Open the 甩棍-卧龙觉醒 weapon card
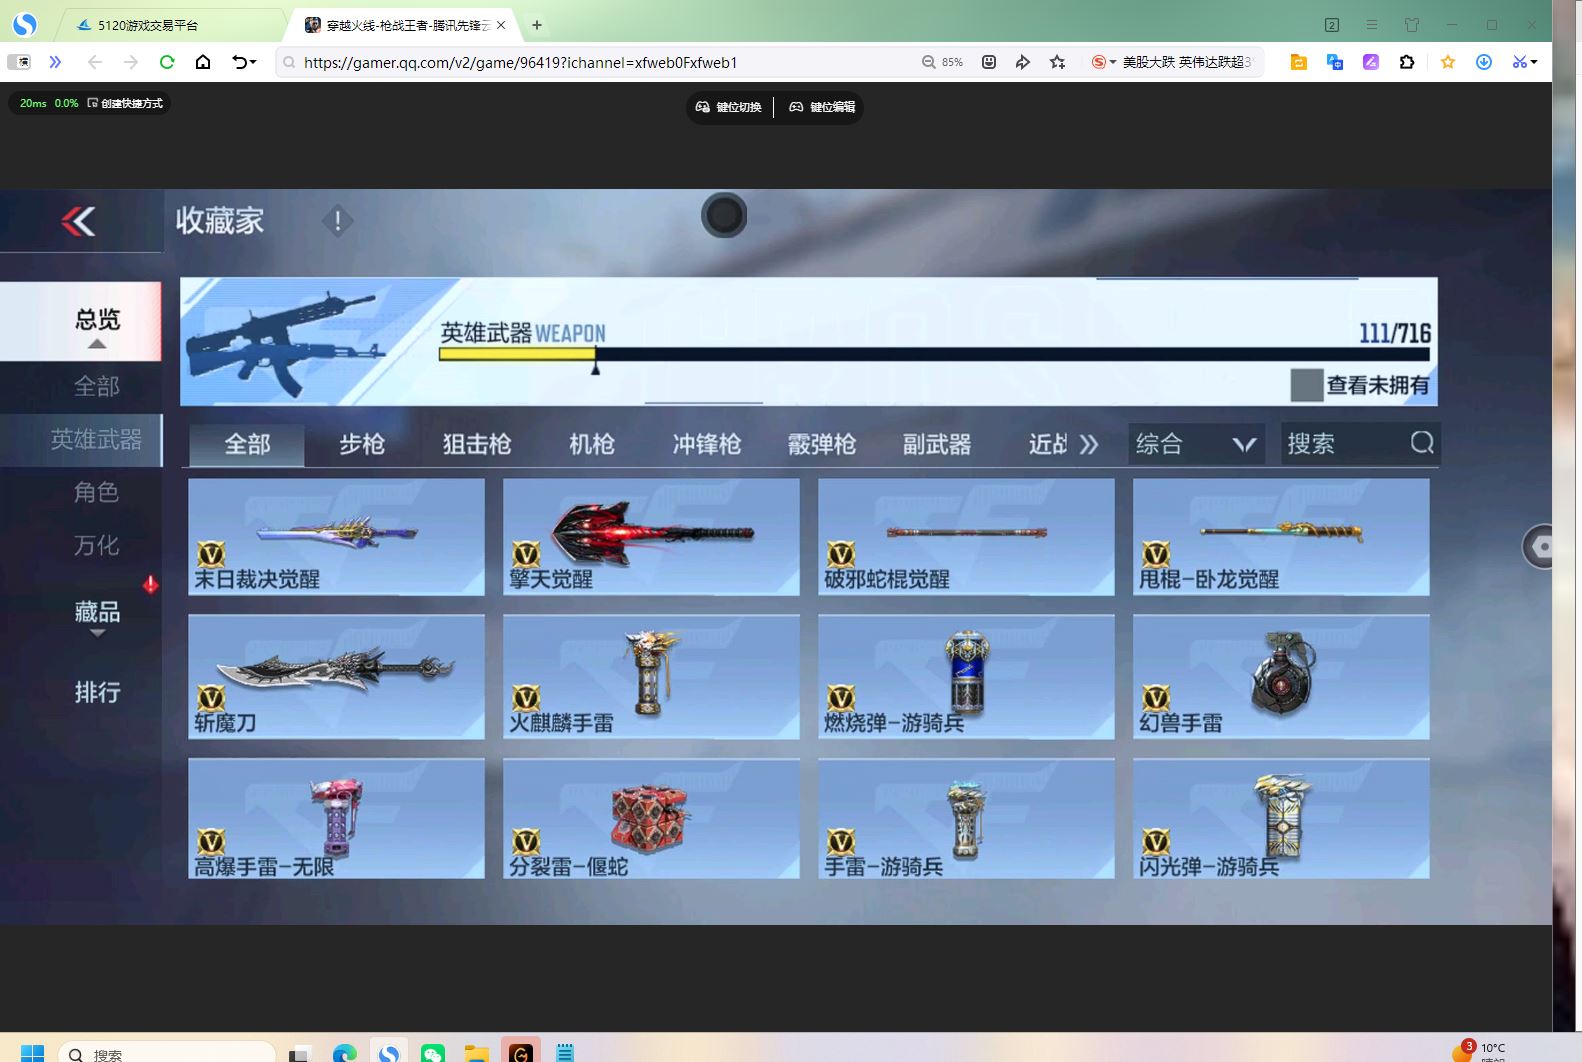 coord(1281,537)
